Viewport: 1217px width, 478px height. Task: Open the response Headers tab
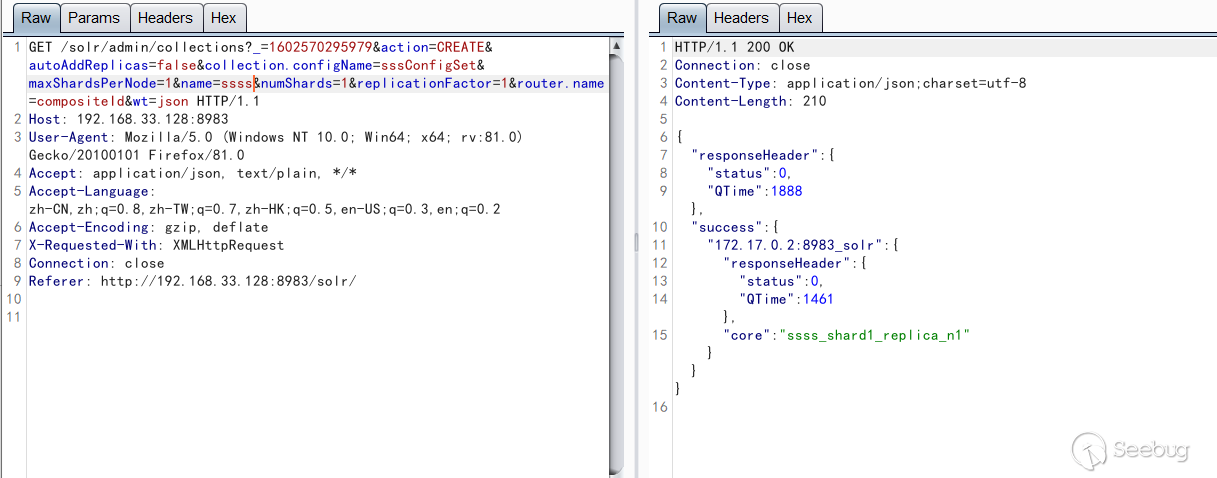point(741,18)
